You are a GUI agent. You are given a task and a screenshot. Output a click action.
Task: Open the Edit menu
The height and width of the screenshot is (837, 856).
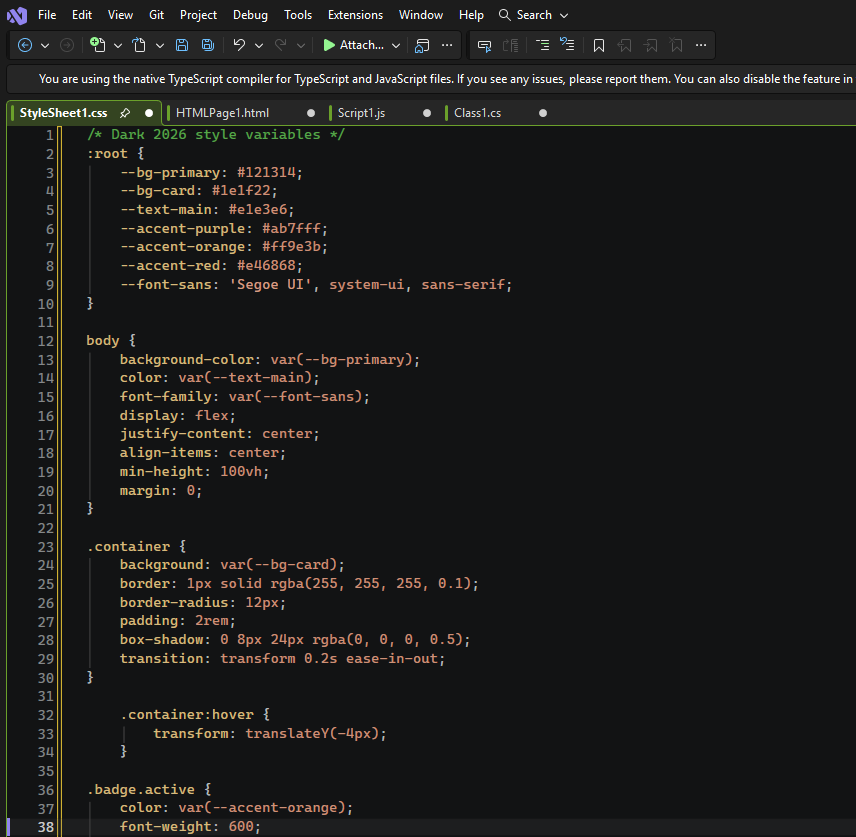[82, 15]
